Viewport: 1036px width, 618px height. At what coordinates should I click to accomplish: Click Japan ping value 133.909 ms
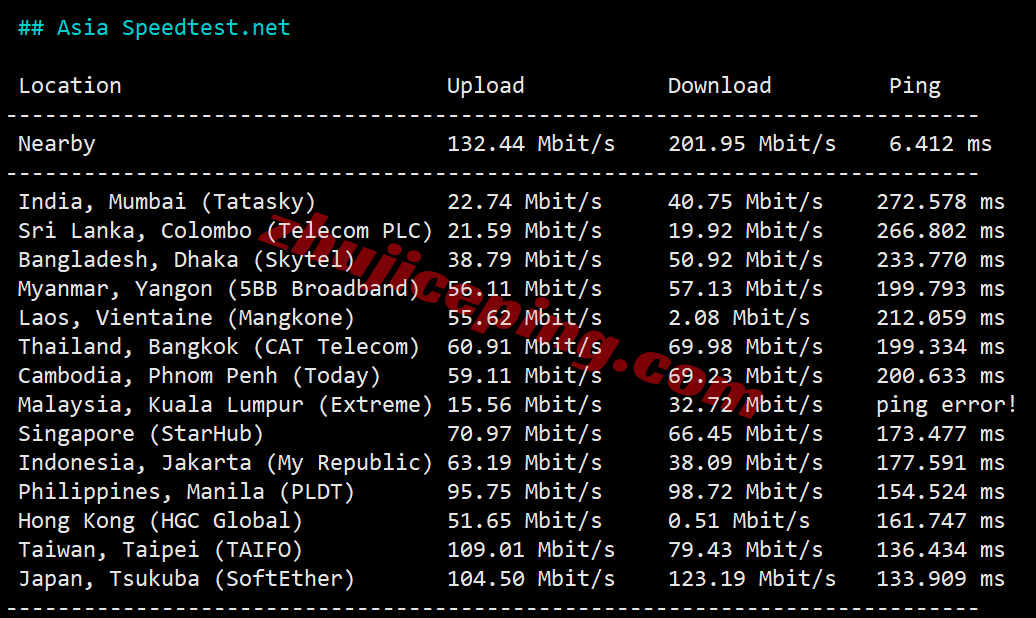point(940,580)
